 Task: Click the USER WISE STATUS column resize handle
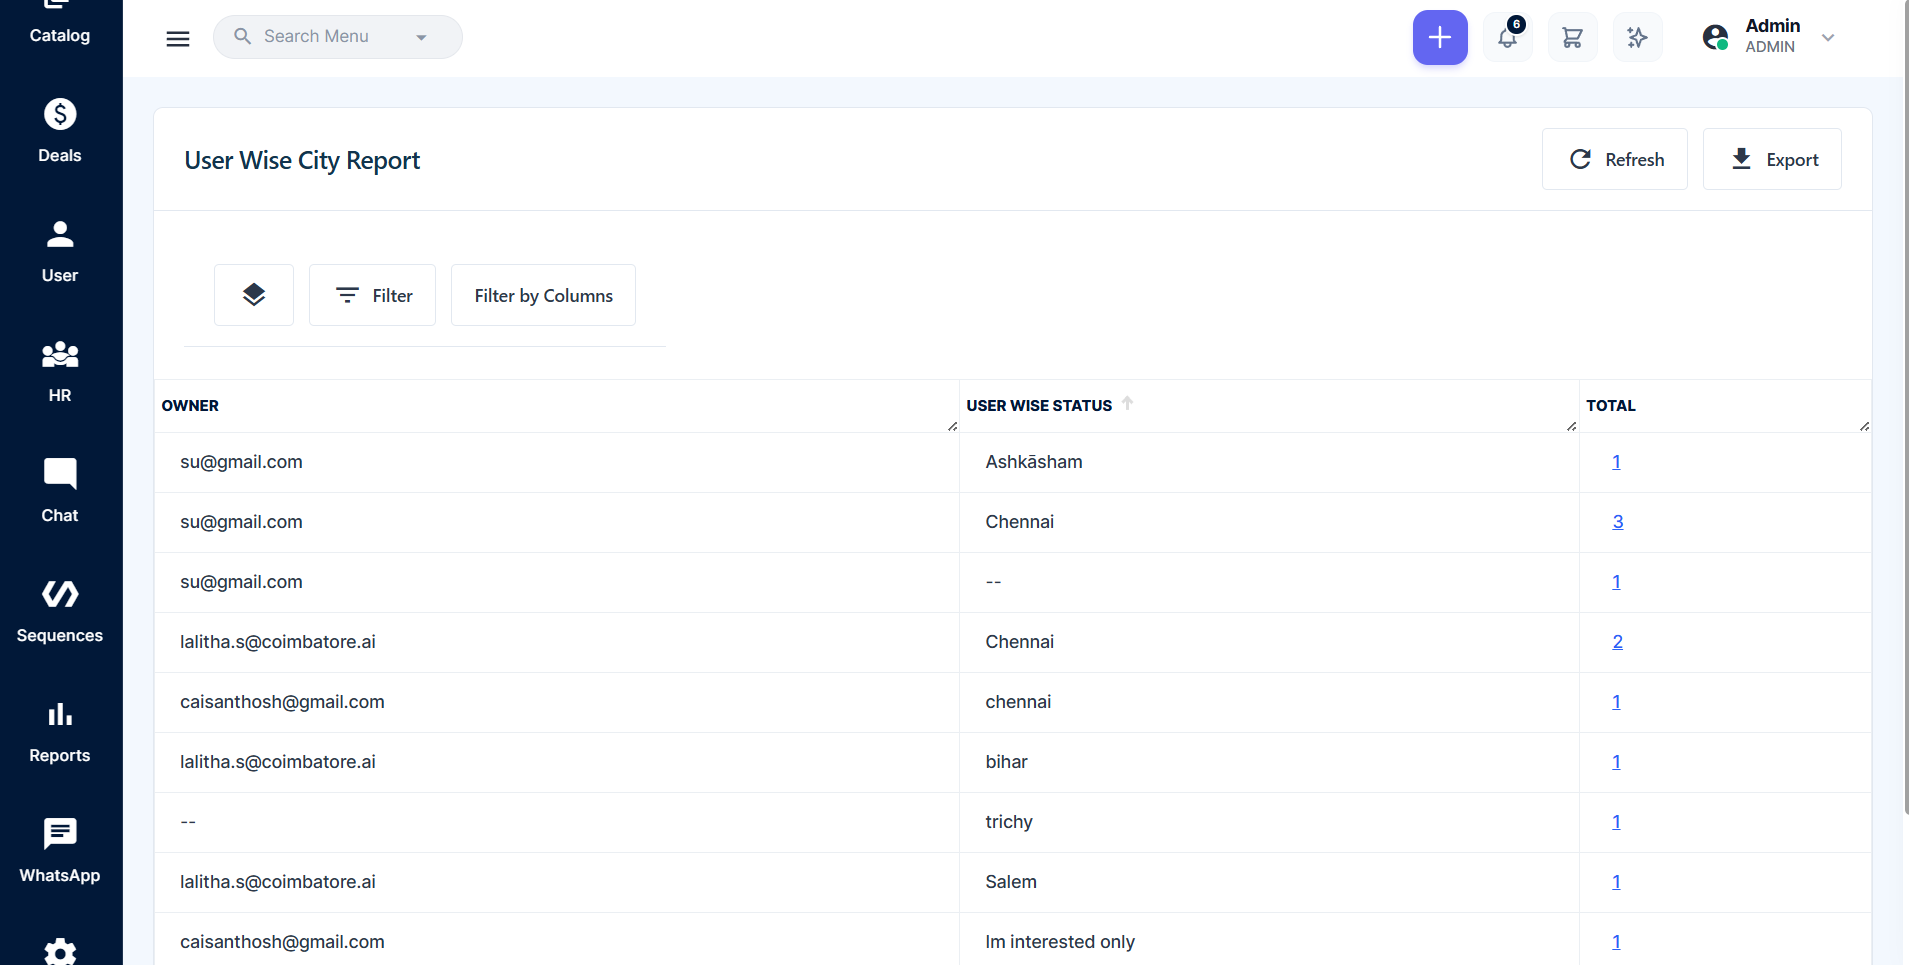click(1571, 426)
